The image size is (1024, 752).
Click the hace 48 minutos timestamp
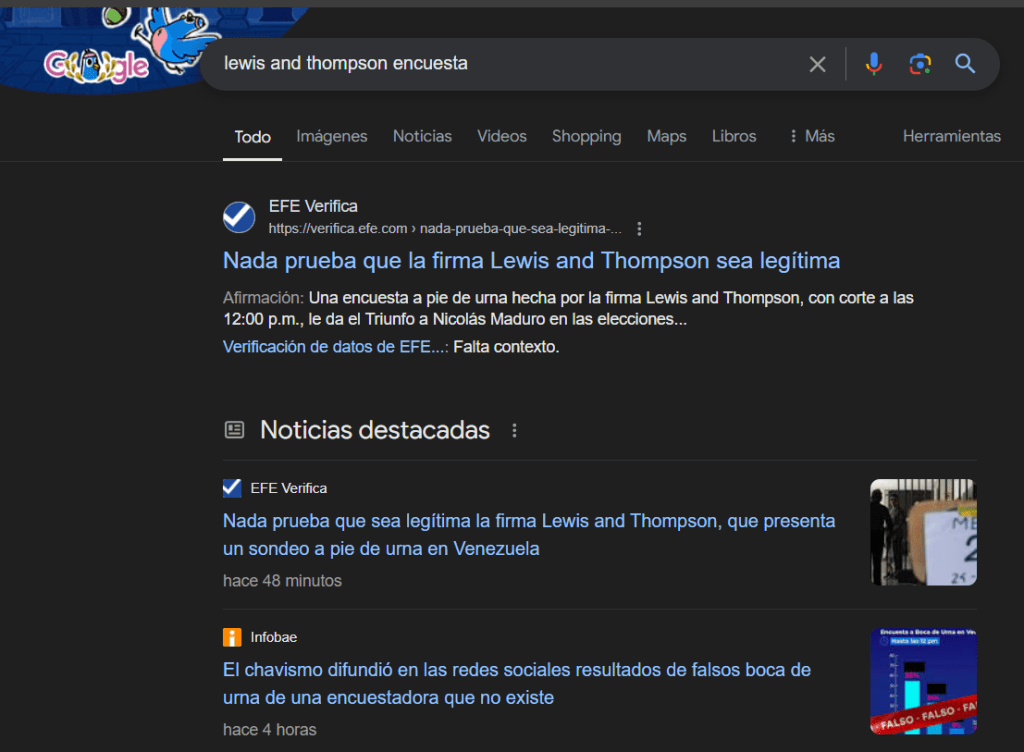click(282, 581)
